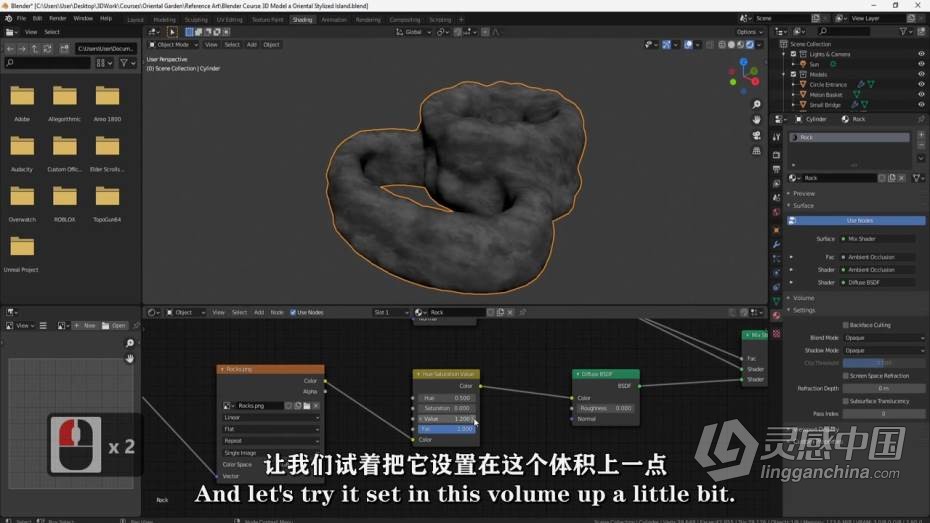This screenshot has width=930, height=523.
Task: Click the zoom magnifier icon in 3D viewport
Action: [x=756, y=104]
